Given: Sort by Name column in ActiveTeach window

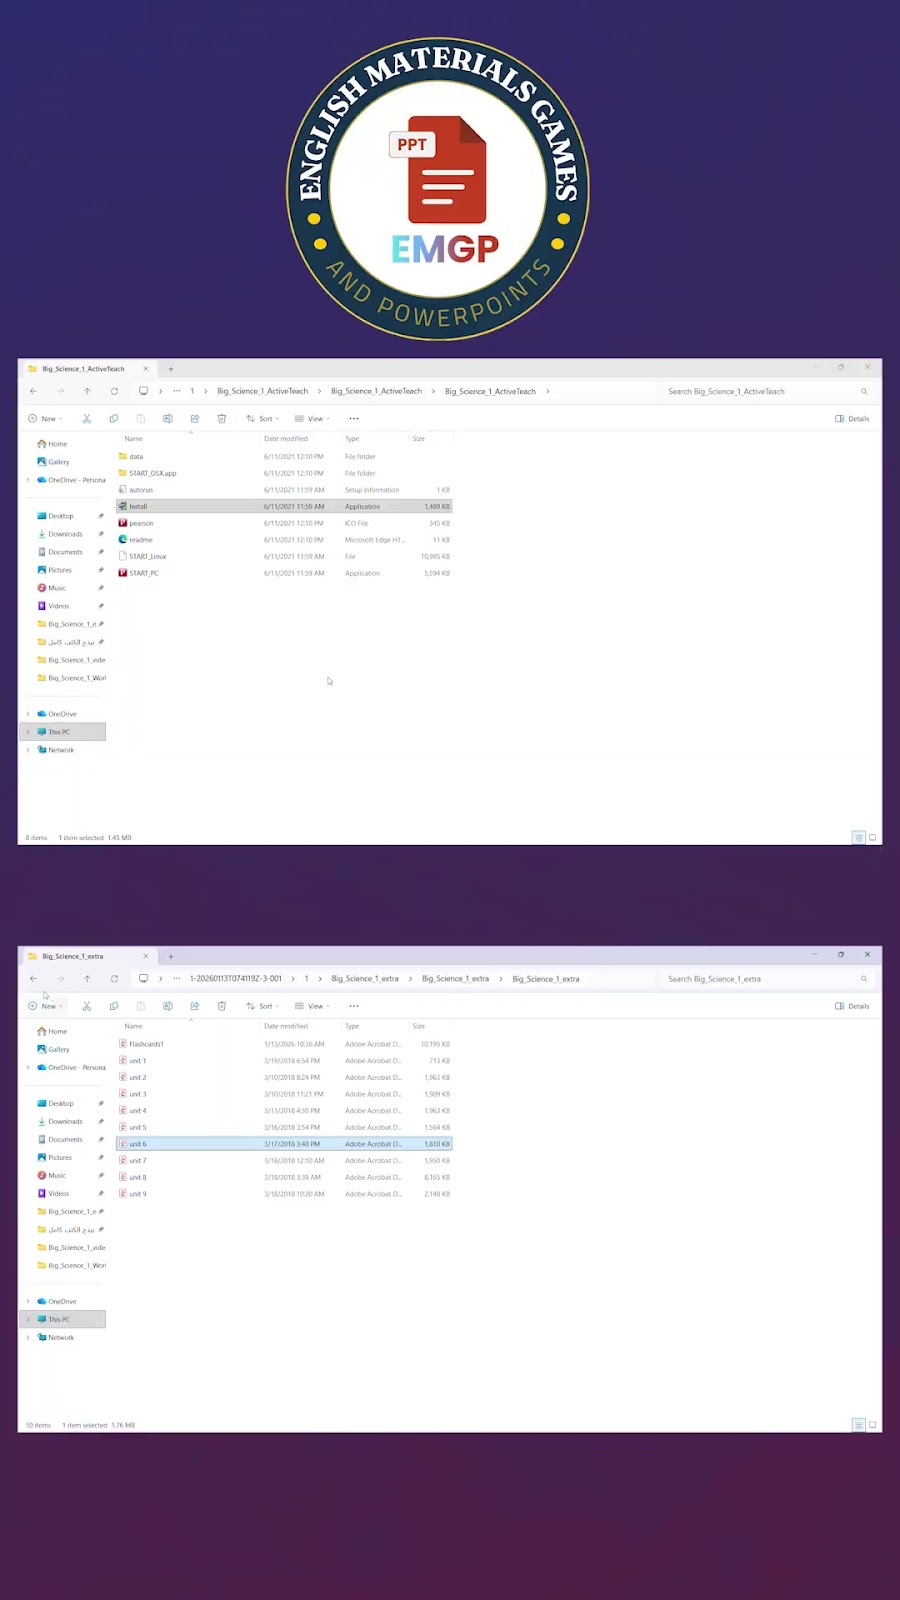Looking at the screenshot, I should point(134,439).
